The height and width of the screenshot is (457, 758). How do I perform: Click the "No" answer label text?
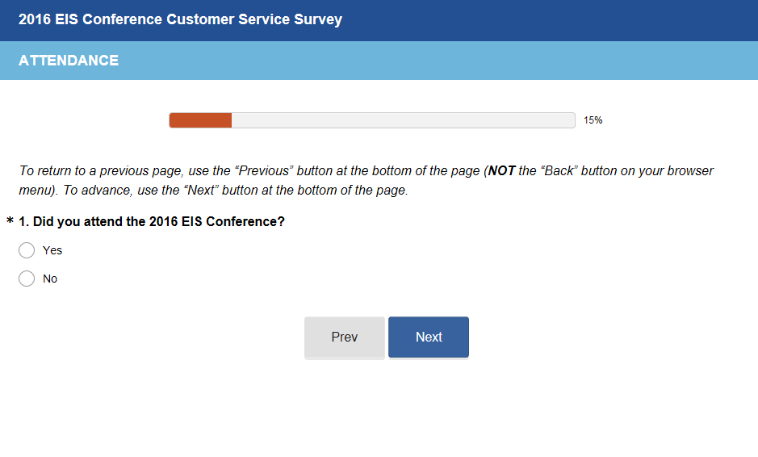point(50,279)
